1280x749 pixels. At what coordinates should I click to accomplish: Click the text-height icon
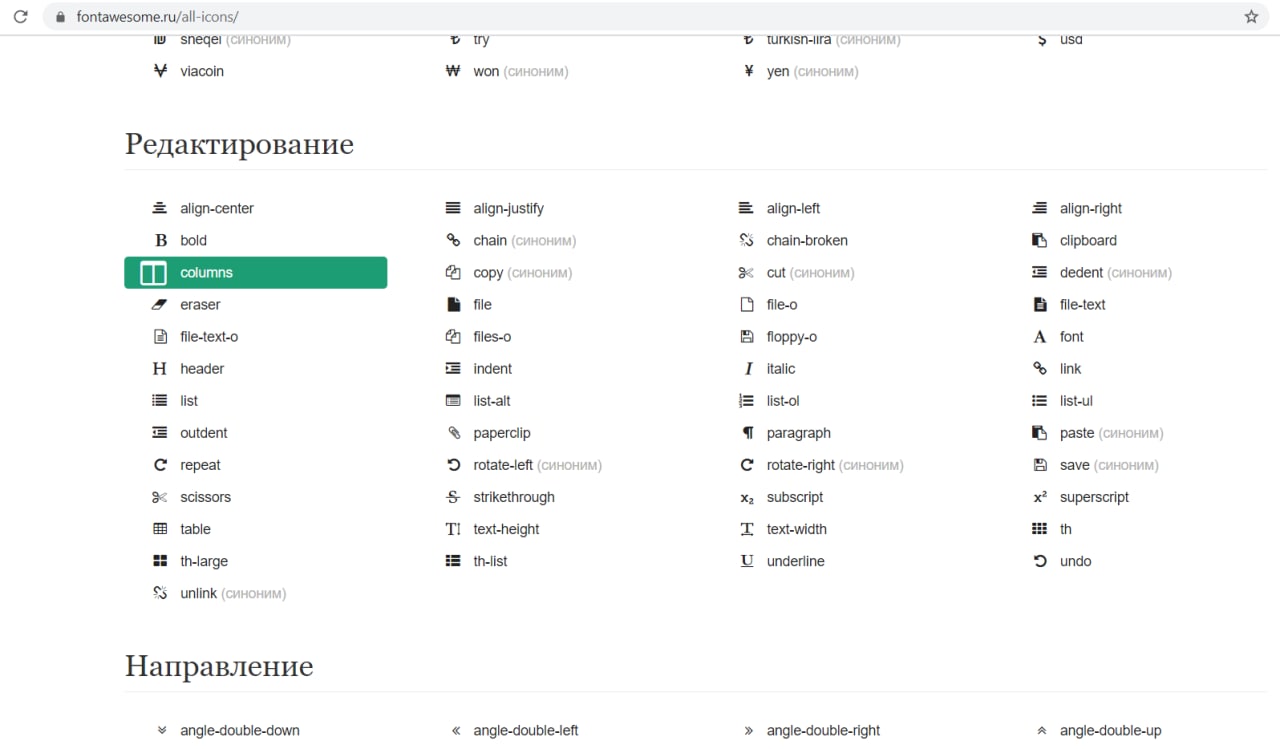coord(453,529)
